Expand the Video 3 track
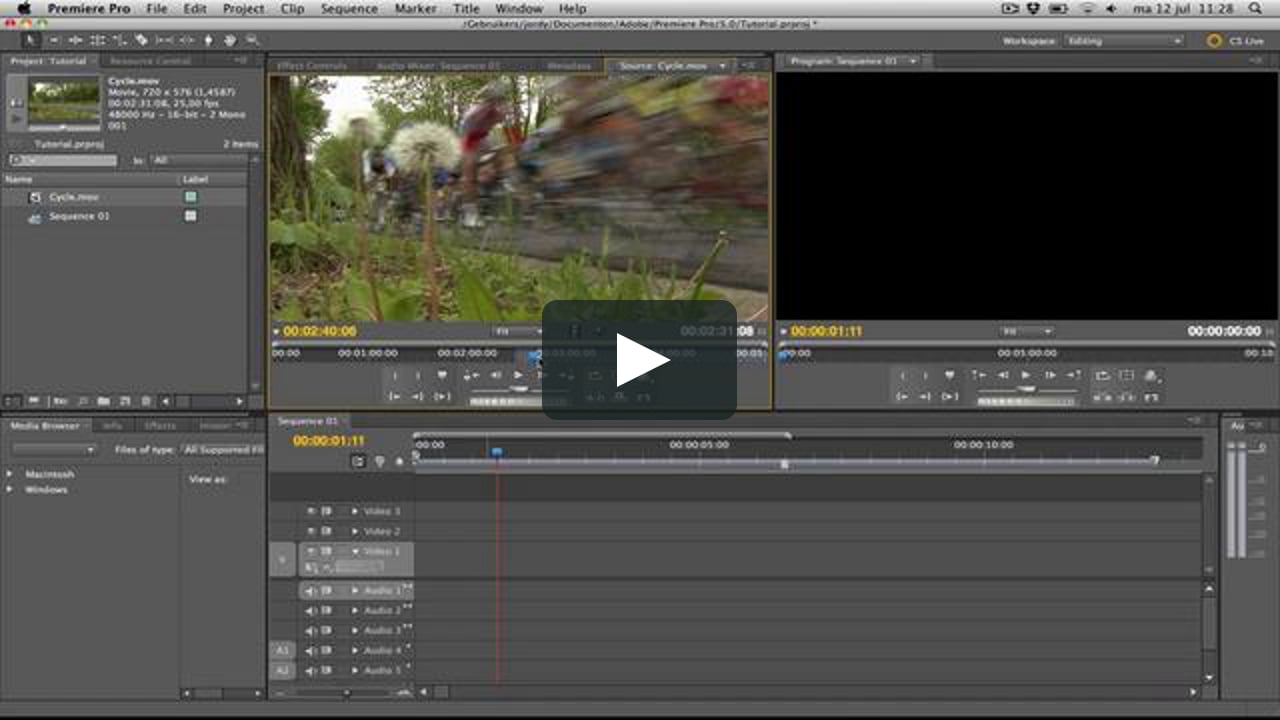The height and width of the screenshot is (720, 1280). coord(354,511)
